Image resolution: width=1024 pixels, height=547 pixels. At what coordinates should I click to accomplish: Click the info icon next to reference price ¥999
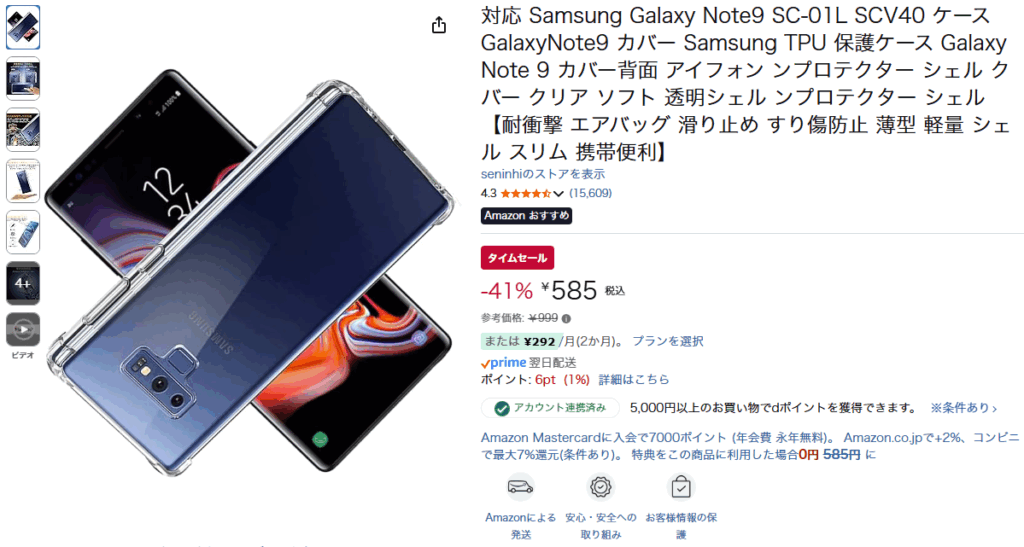pyautogui.click(x=566, y=319)
